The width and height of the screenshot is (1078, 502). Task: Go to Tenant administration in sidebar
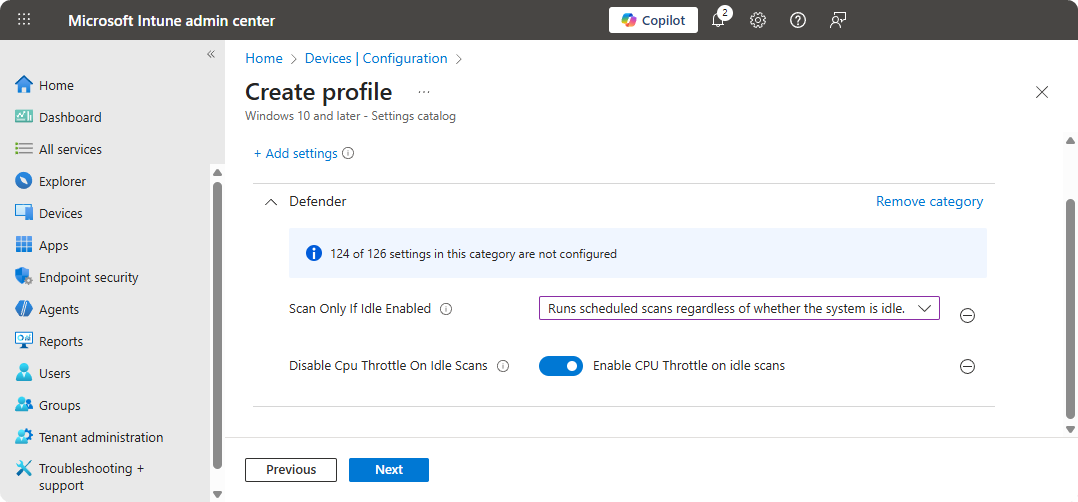100,437
